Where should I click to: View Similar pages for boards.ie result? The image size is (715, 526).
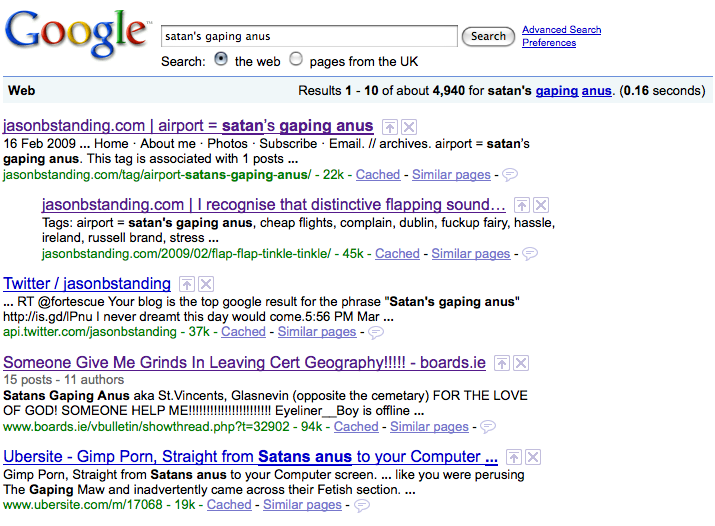coord(430,427)
